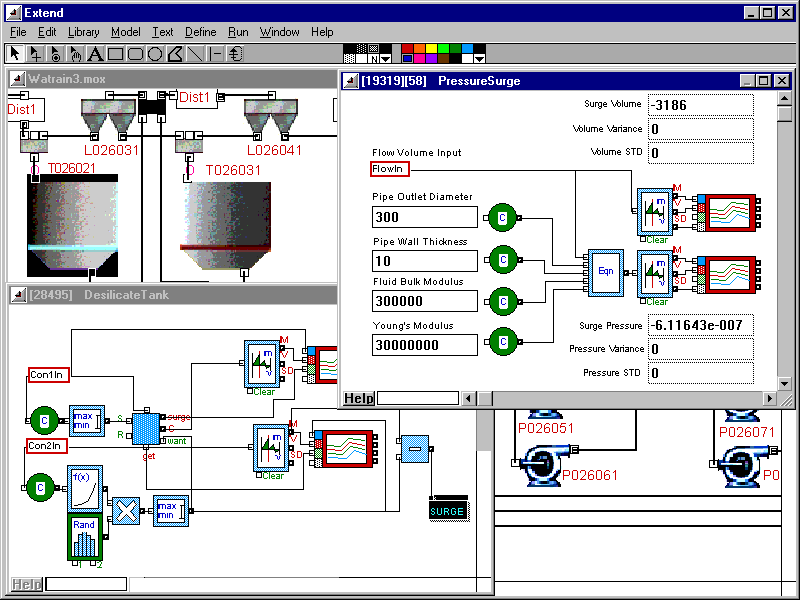The height and width of the screenshot is (600, 800).
Task: Click the Watrain3.mox window title bar
Action: tap(173, 79)
